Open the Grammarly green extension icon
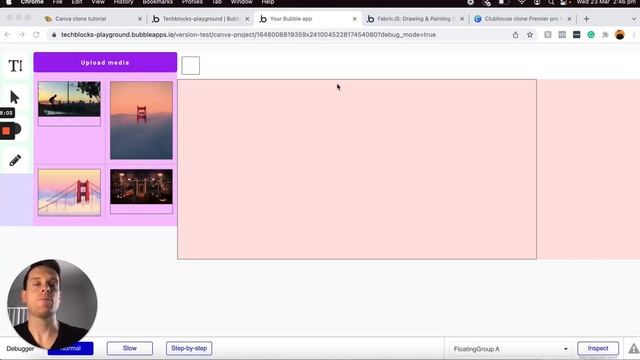This screenshot has width=640, height=360. [591, 35]
